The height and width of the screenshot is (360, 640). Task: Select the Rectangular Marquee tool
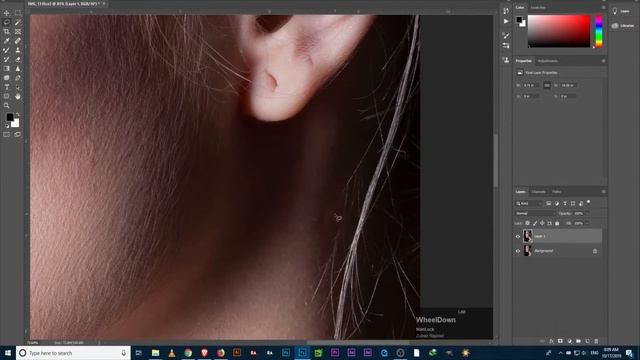coord(18,13)
